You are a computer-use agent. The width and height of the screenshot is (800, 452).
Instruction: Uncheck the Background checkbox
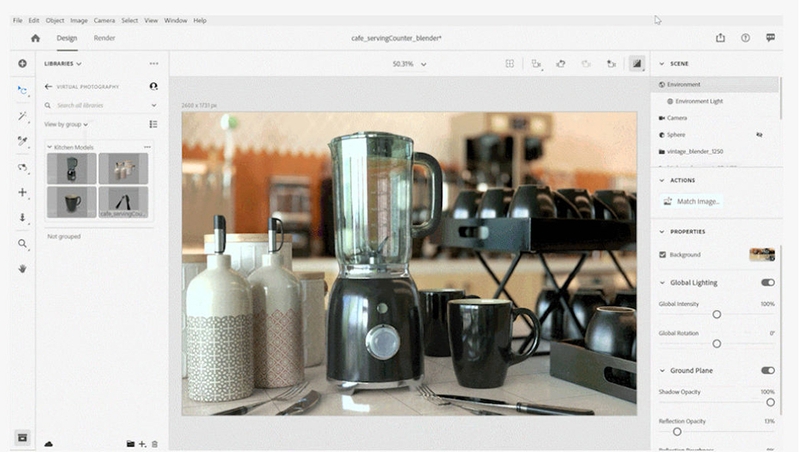click(662, 255)
